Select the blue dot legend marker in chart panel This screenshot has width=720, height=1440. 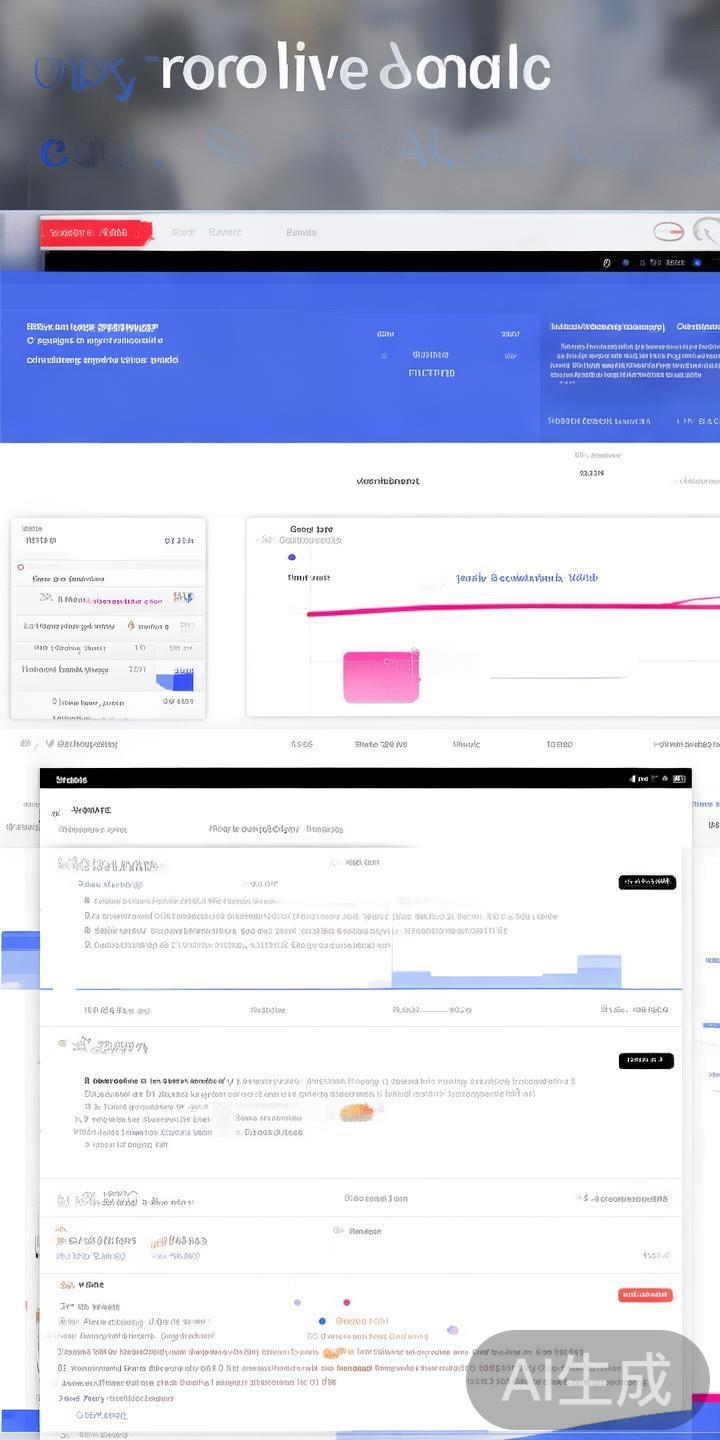pos(292,557)
